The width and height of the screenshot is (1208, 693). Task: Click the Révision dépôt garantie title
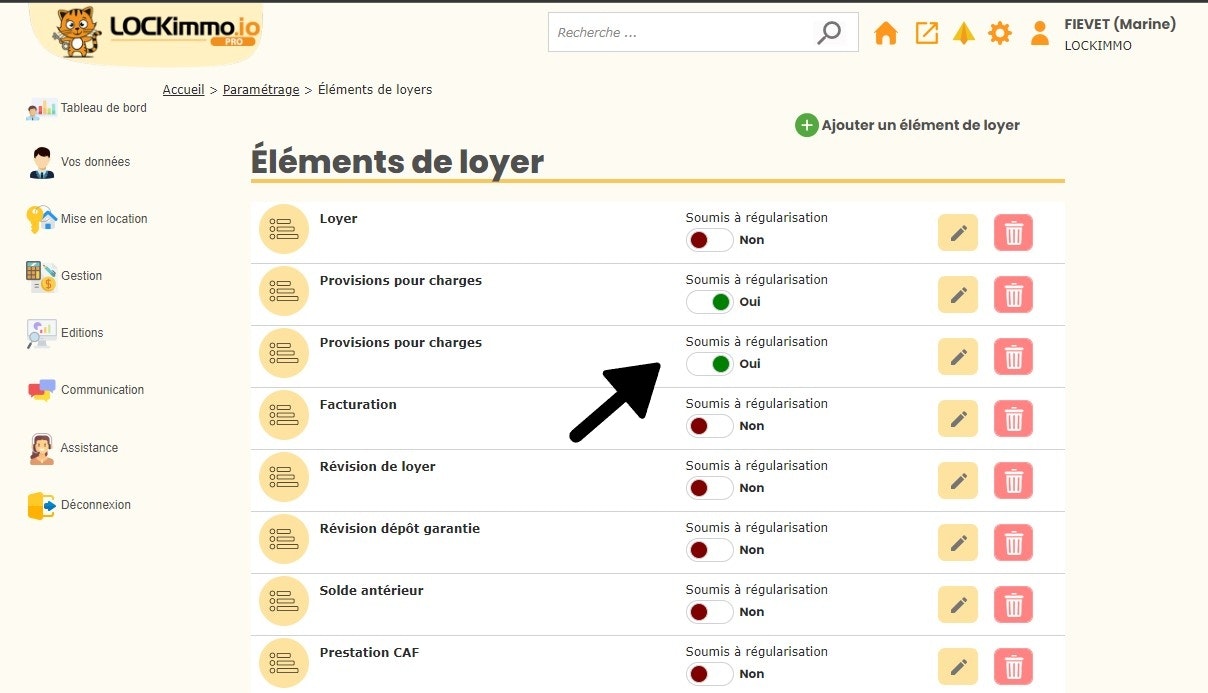pyautogui.click(x=400, y=529)
